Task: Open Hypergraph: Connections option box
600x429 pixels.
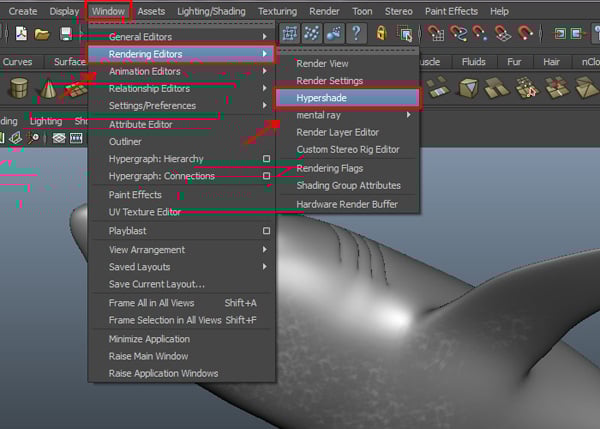Action: (x=266, y=176)
